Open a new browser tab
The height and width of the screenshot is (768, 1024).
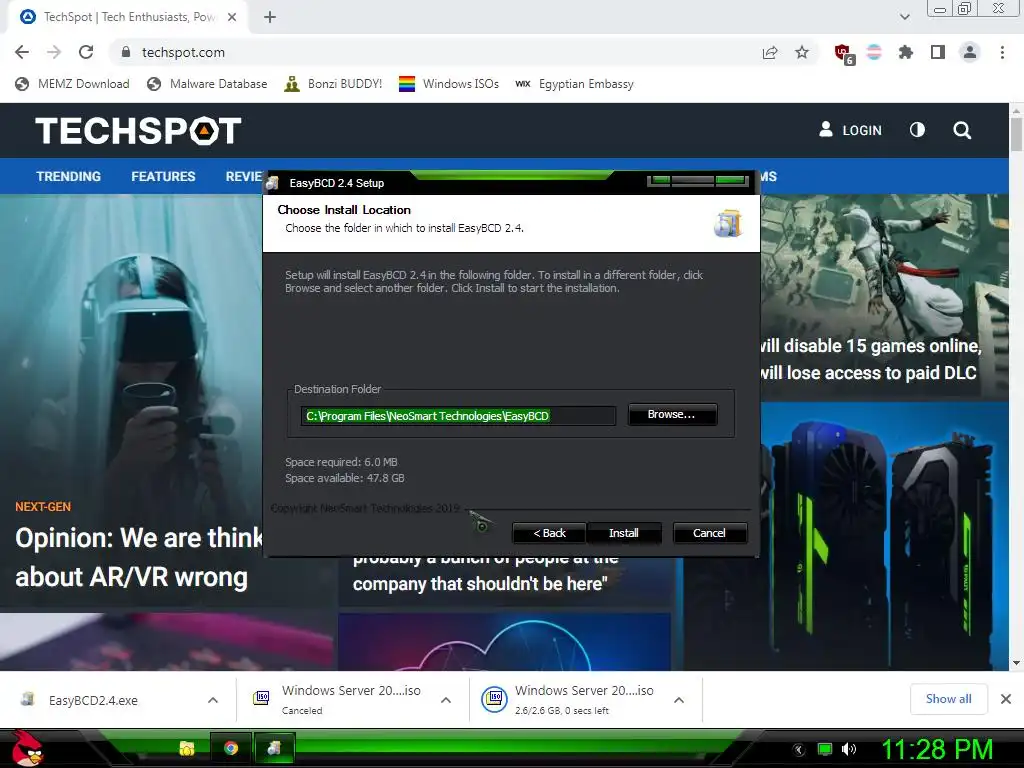point(270,17)
